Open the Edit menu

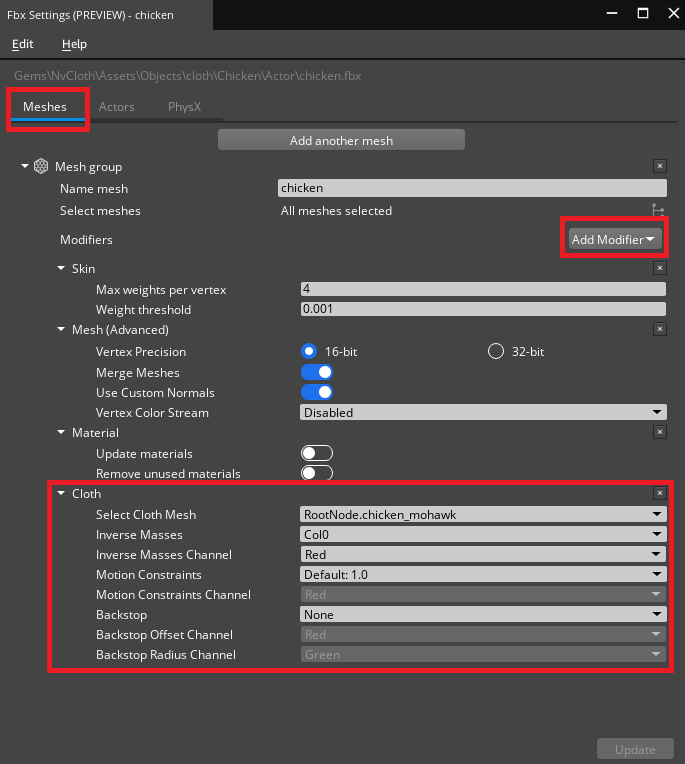tap(22, 44)
